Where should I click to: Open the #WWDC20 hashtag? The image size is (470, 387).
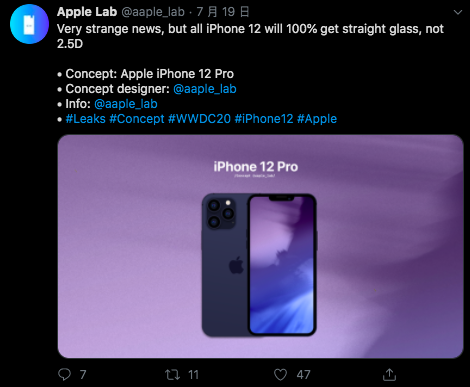click(199, 119)
